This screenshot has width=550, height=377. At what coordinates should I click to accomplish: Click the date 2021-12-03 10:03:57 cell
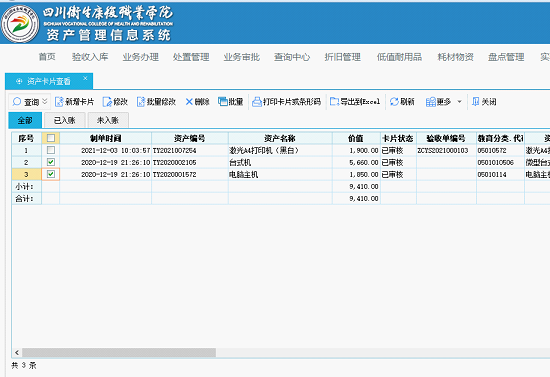[x=106, y=150]
